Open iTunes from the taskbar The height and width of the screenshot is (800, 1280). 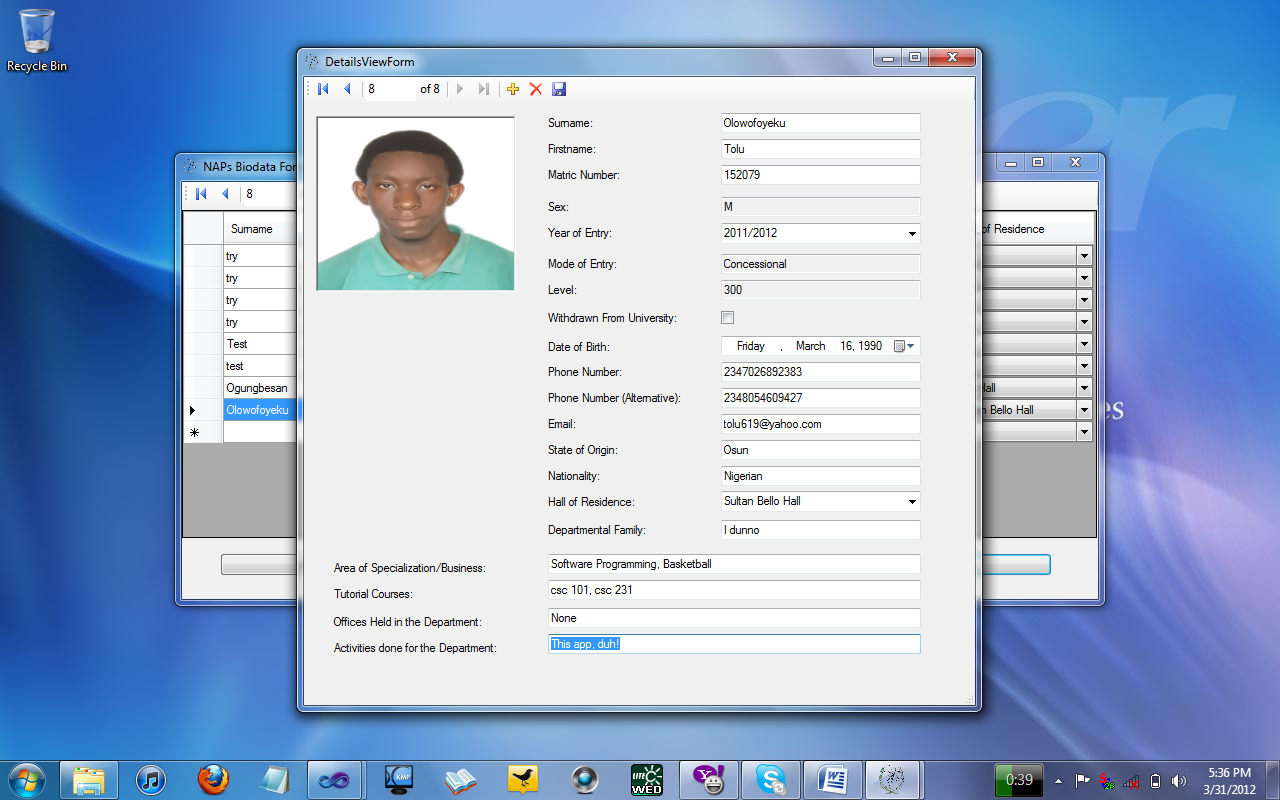point(151,780)
